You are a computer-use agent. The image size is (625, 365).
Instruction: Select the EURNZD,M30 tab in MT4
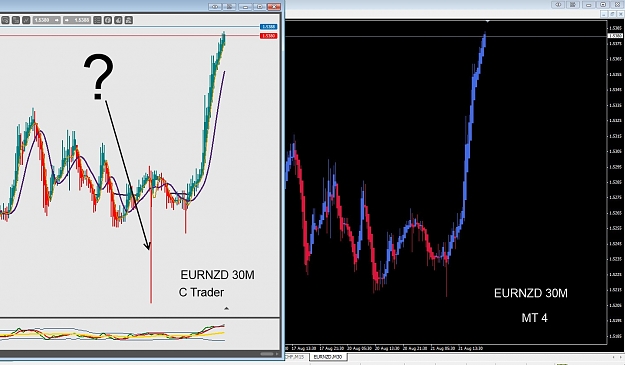click(328, 357)
